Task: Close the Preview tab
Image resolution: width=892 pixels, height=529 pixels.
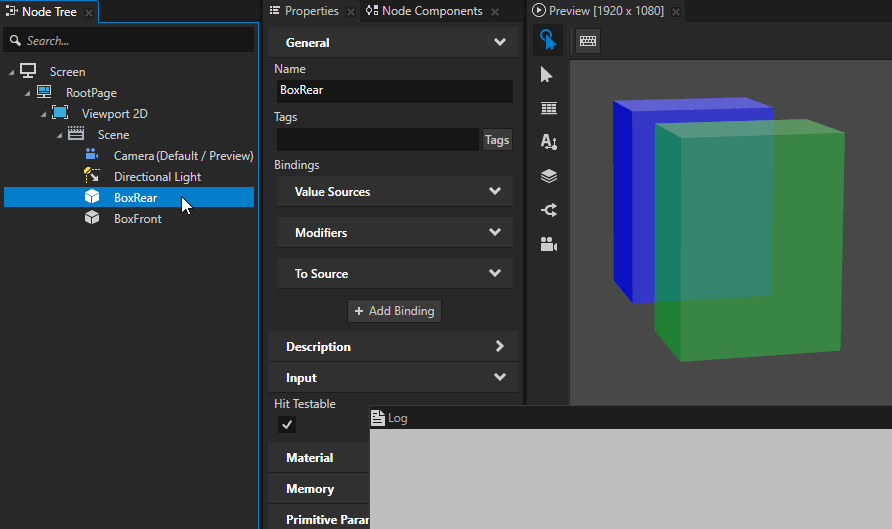Action: click(x=676, y=12)
